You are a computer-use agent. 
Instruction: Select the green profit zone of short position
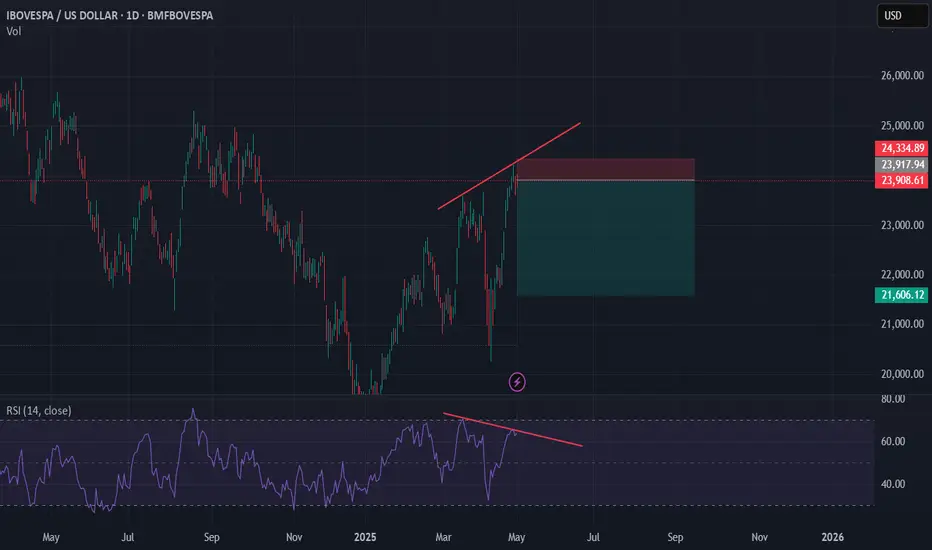click(x=606, y=238)
